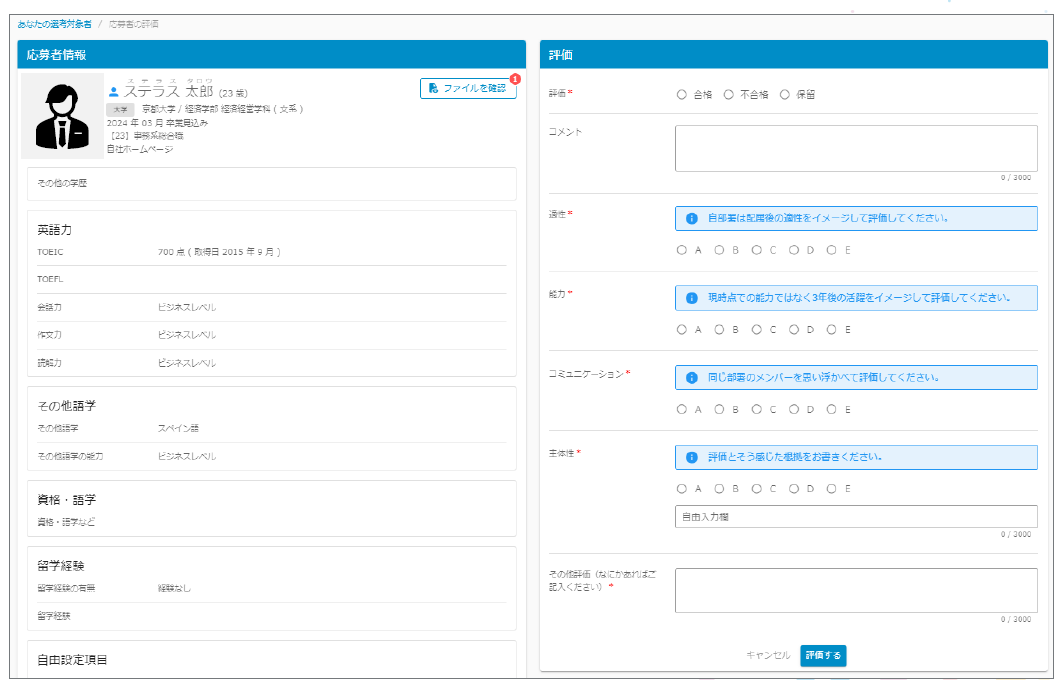
Task: Rate 適性 as A
Action: [682, 250]
